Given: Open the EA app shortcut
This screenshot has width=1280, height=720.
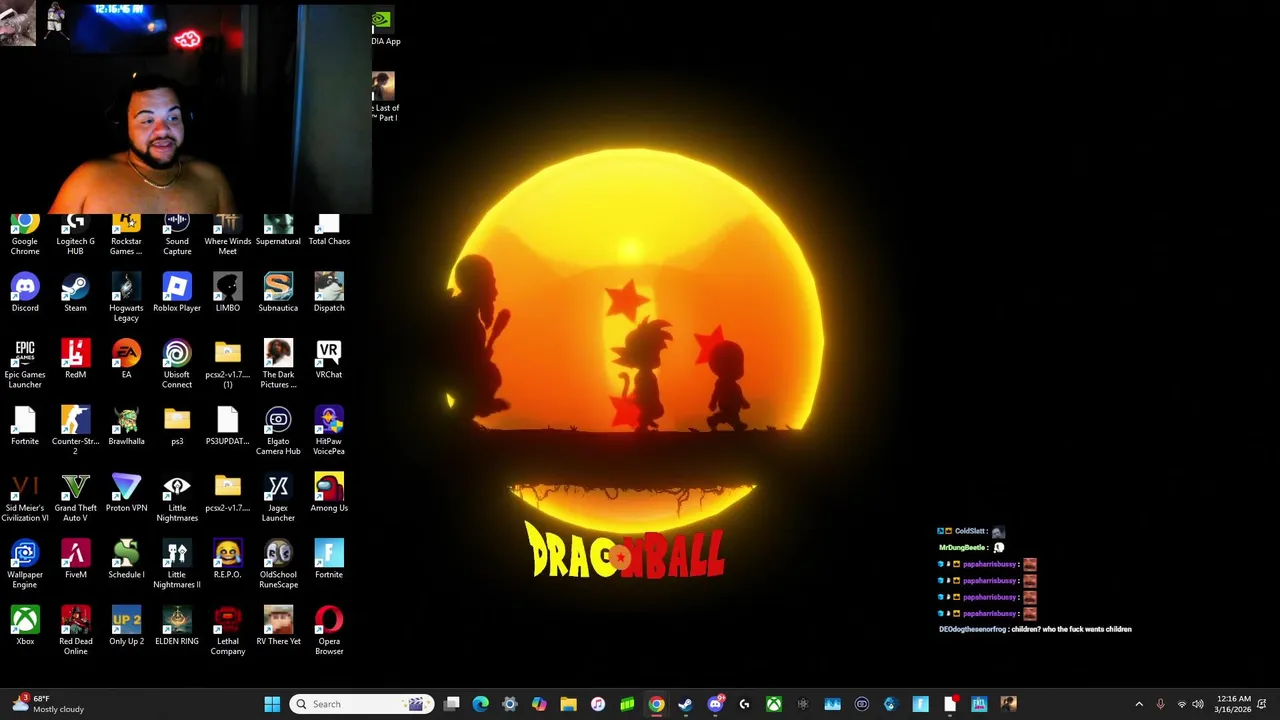Looking at the screenshot, I should [126, 360].
